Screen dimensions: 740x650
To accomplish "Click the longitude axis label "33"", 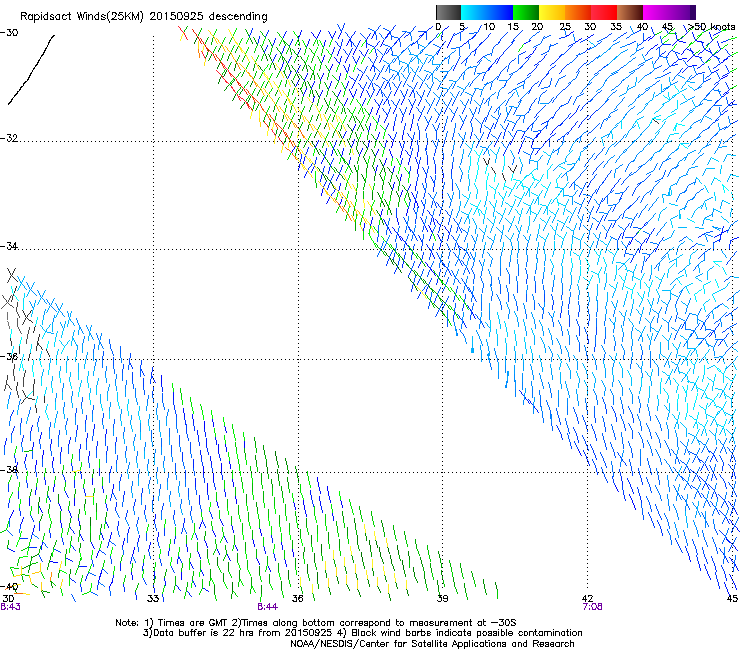I will (x=153, y=599).
